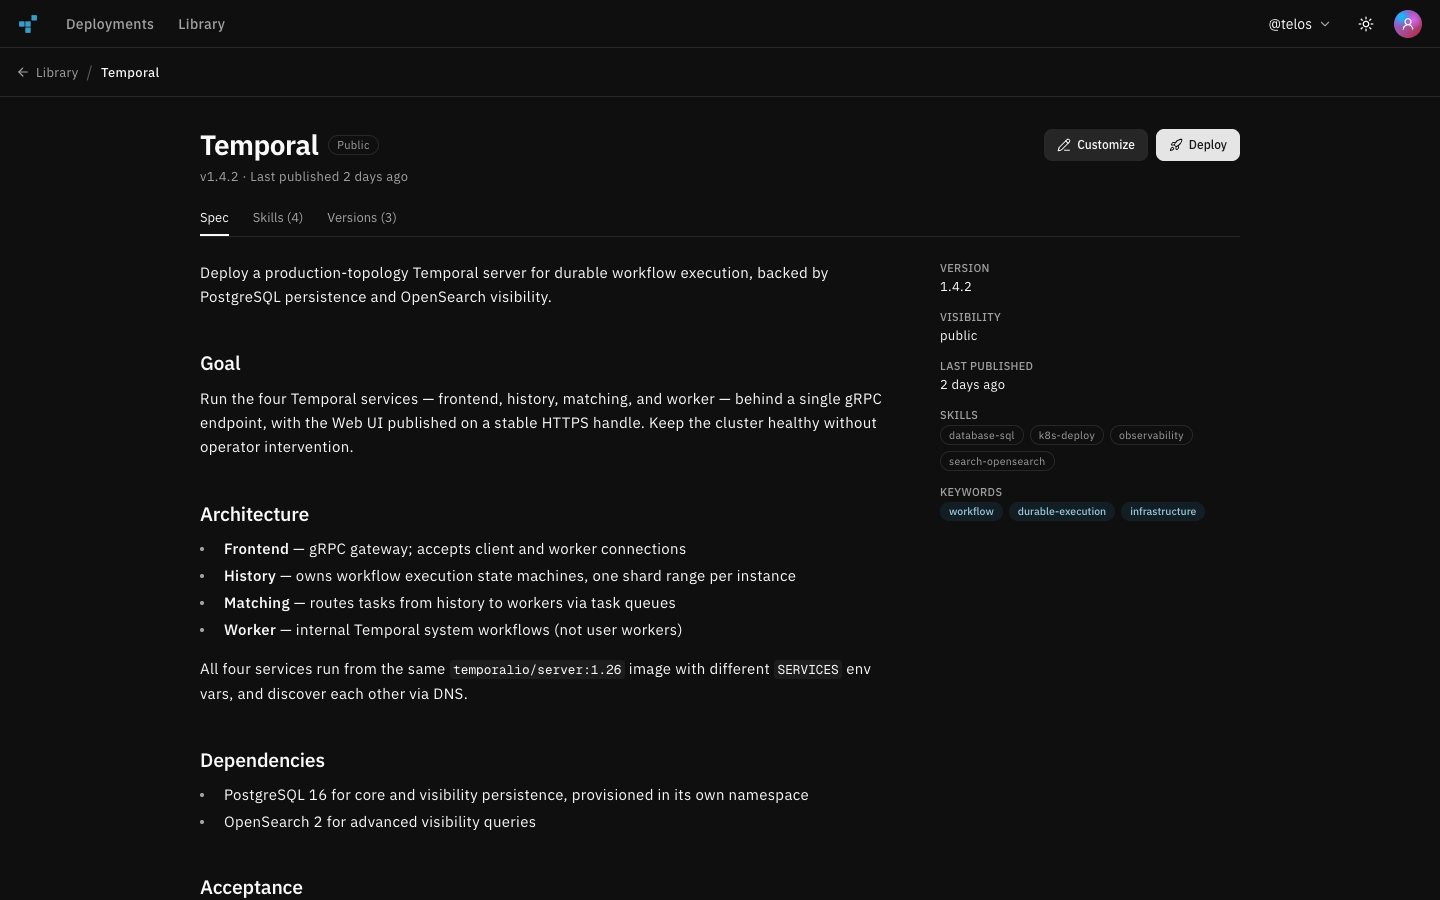Click the back arrow beside Library breadcrumb
The width and height of the screenshot is (1440, 900).
click(23, 72)
